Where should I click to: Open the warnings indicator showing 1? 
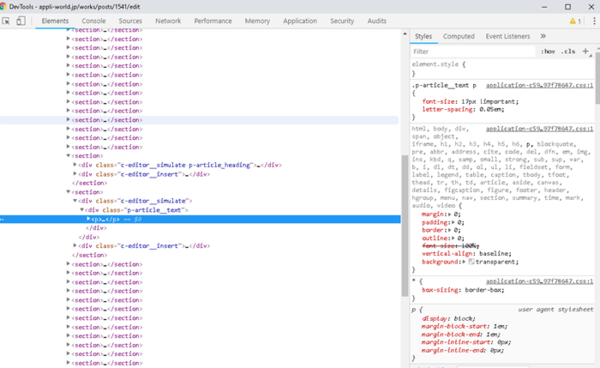pos(575,21)
